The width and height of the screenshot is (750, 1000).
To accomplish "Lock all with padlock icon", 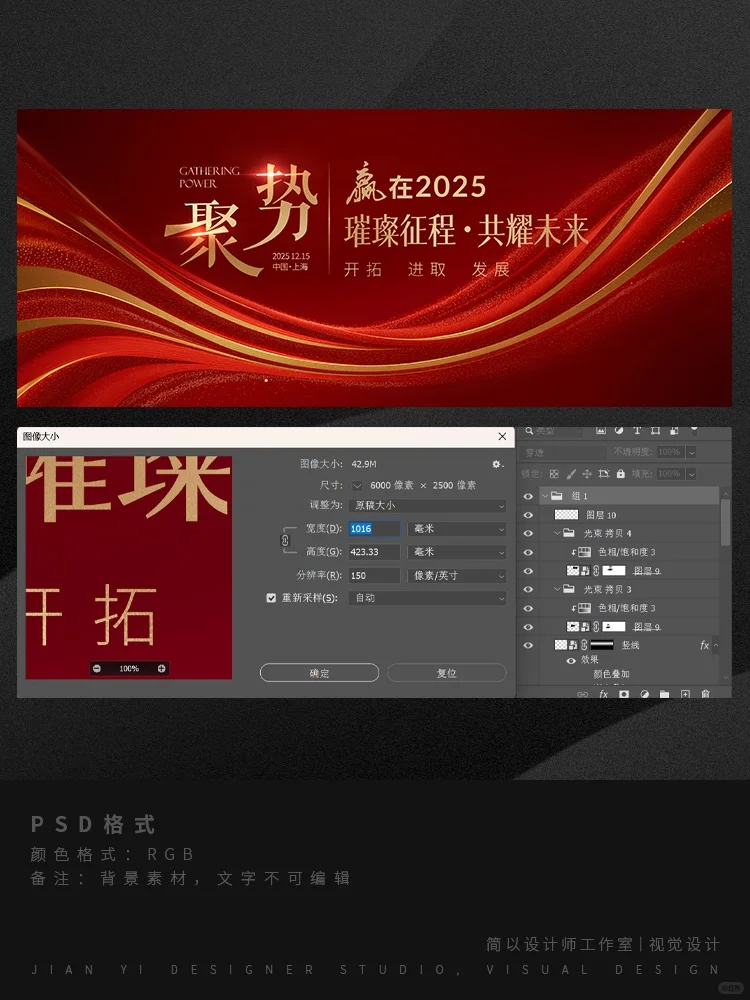I will click(621, 474).
